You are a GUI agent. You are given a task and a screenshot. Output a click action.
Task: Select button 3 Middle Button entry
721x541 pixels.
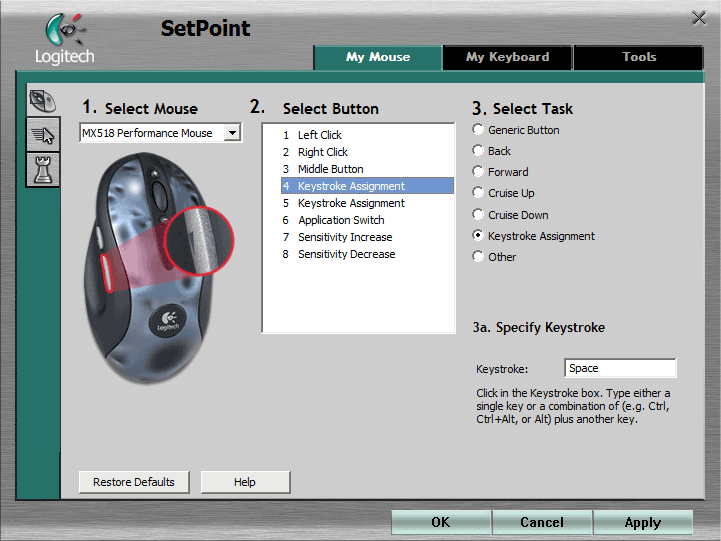click(x=330, y=169)
